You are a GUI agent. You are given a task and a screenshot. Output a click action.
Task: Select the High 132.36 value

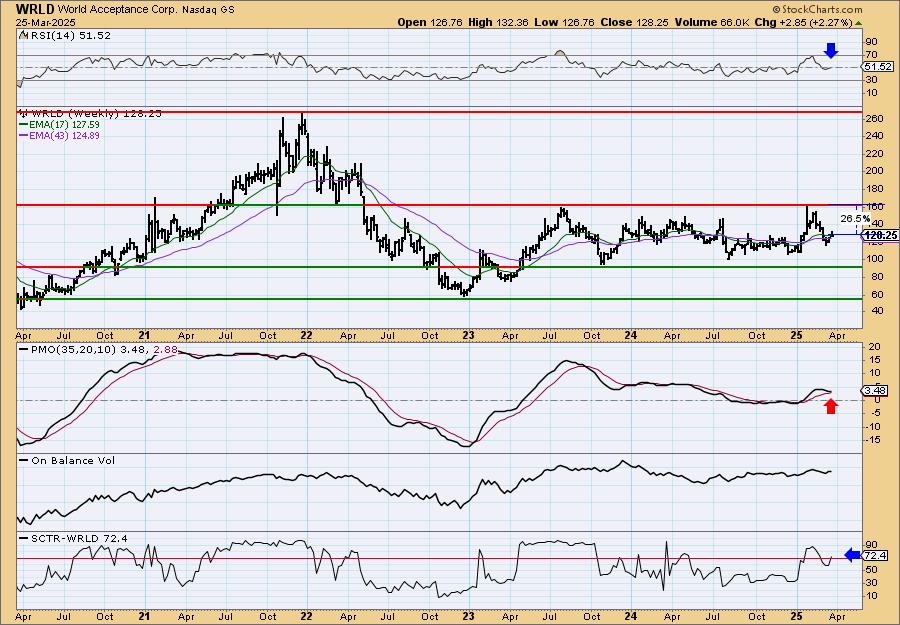(x=498, y=22)
